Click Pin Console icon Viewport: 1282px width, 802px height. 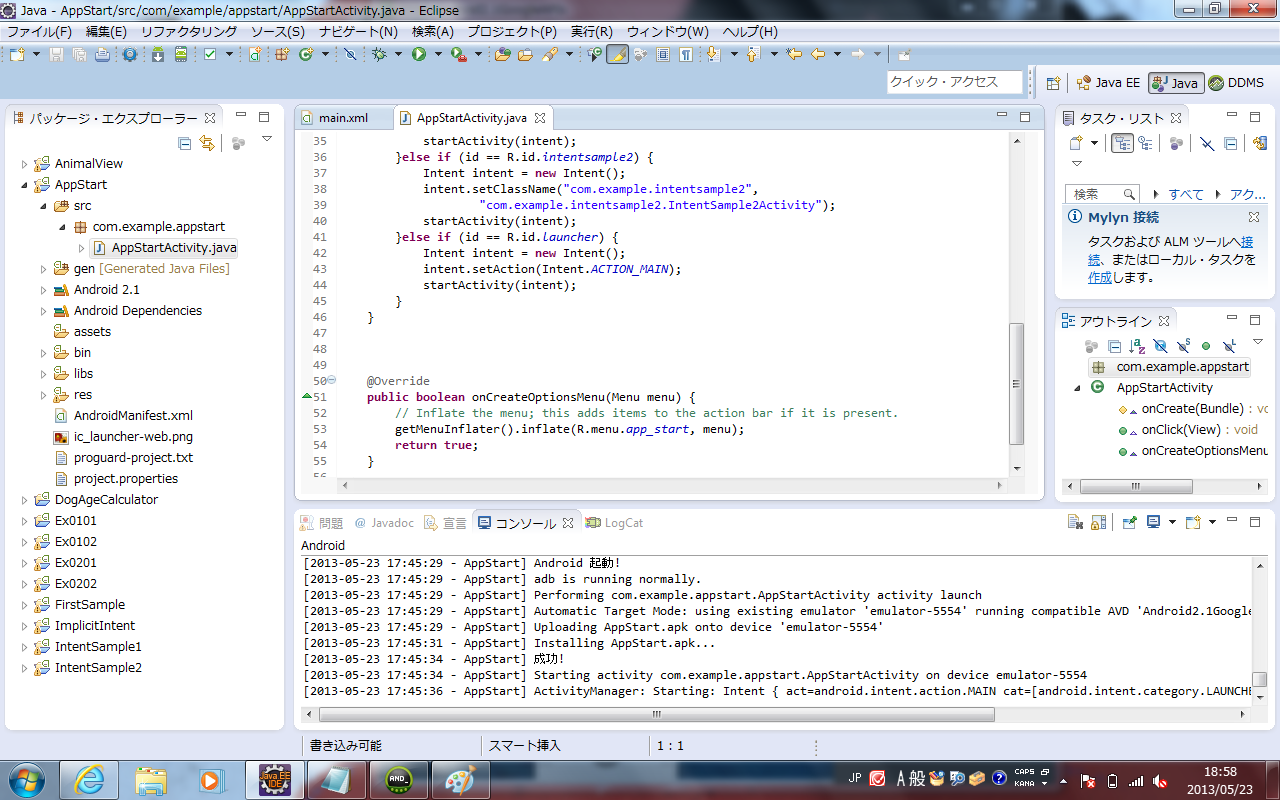click(1129, 522)
